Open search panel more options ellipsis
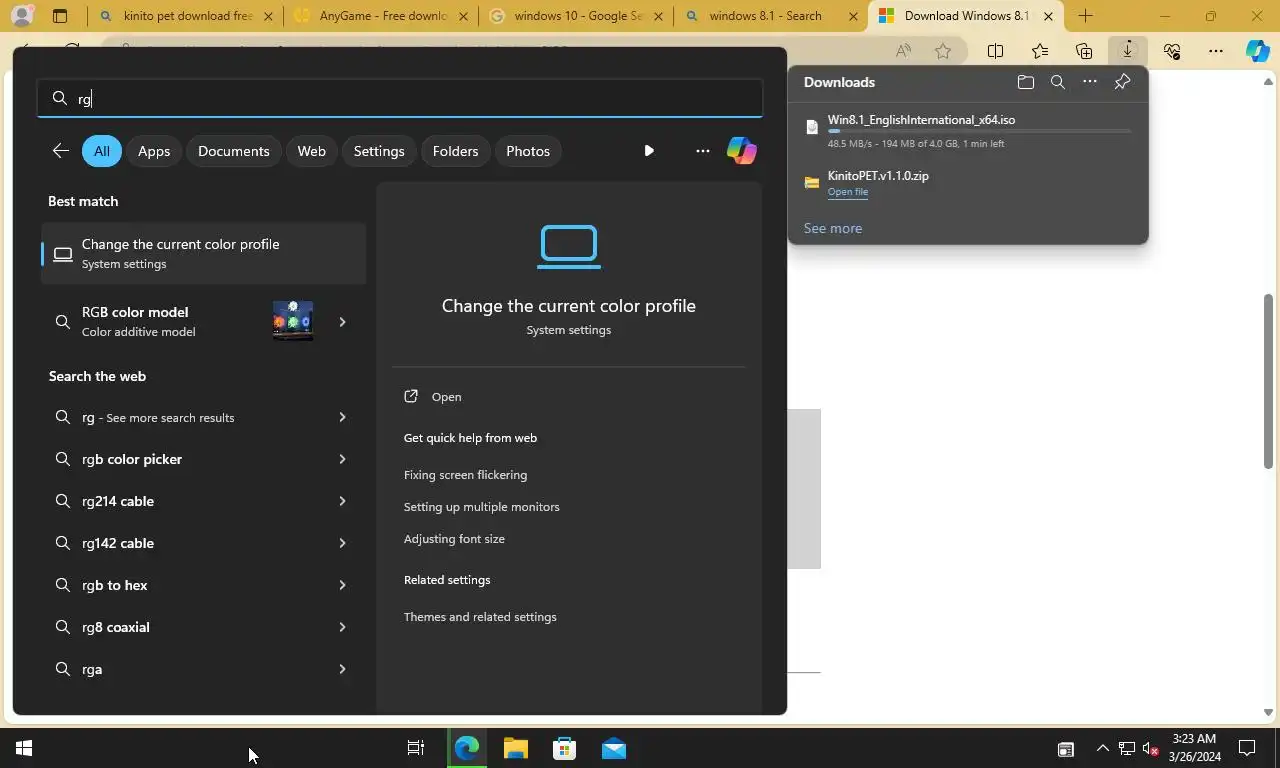 click(703, 151)
